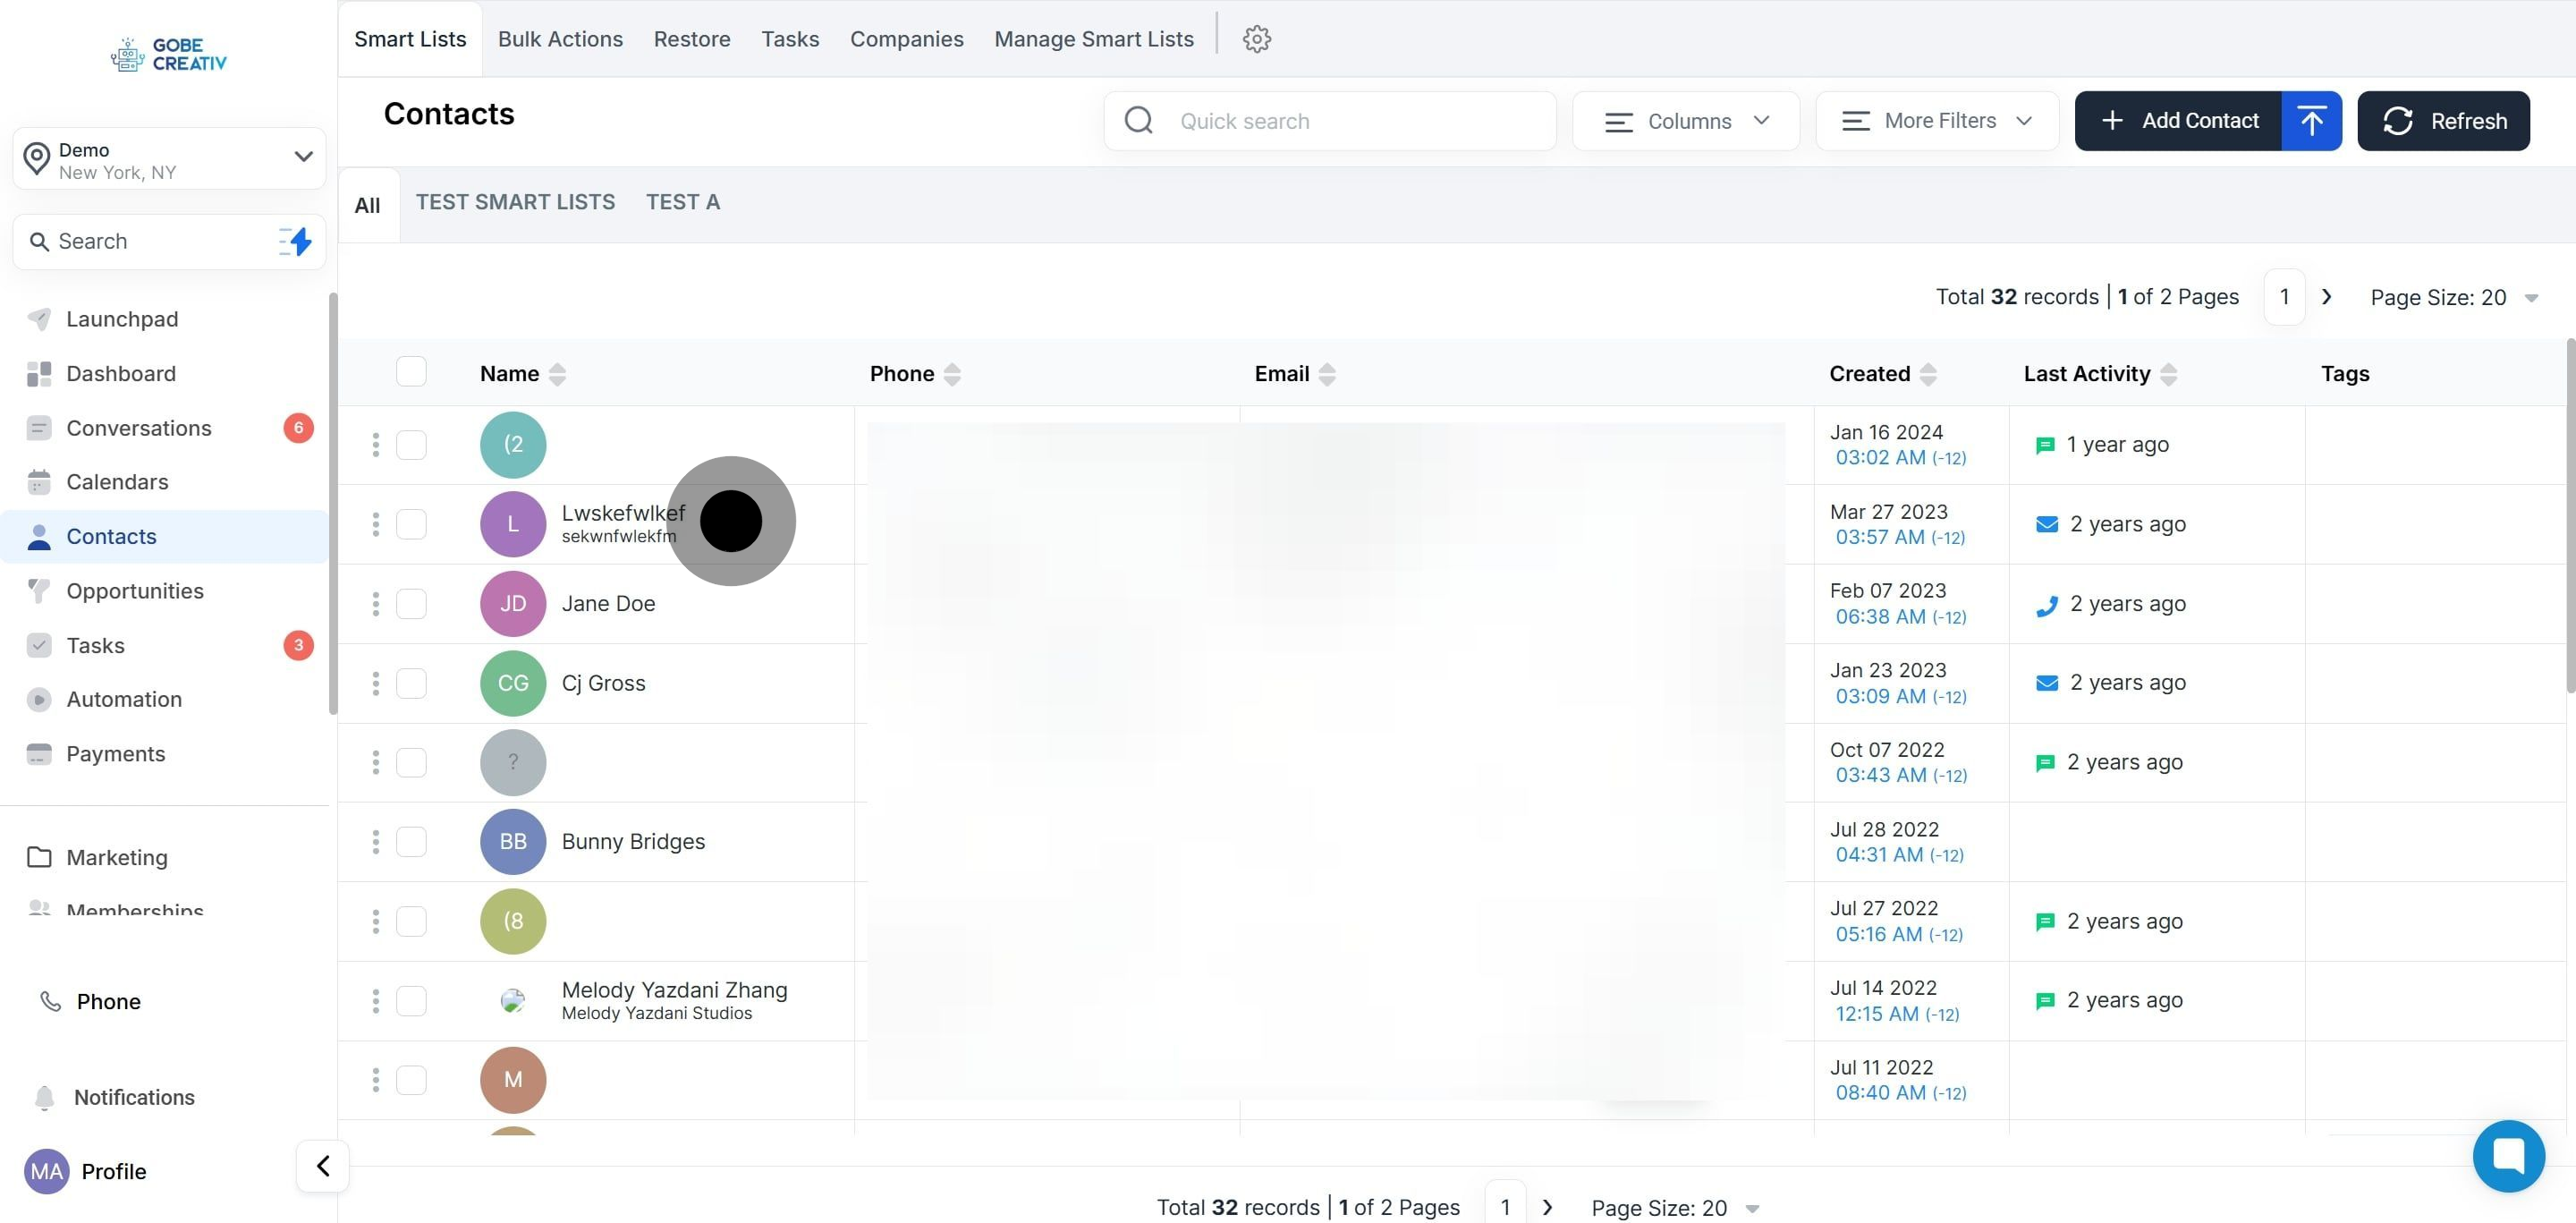Open the blue chat widget bubble
Image resolution: width=2576 pixels, height=1223 pixels.
[x=2508, y=1156]
